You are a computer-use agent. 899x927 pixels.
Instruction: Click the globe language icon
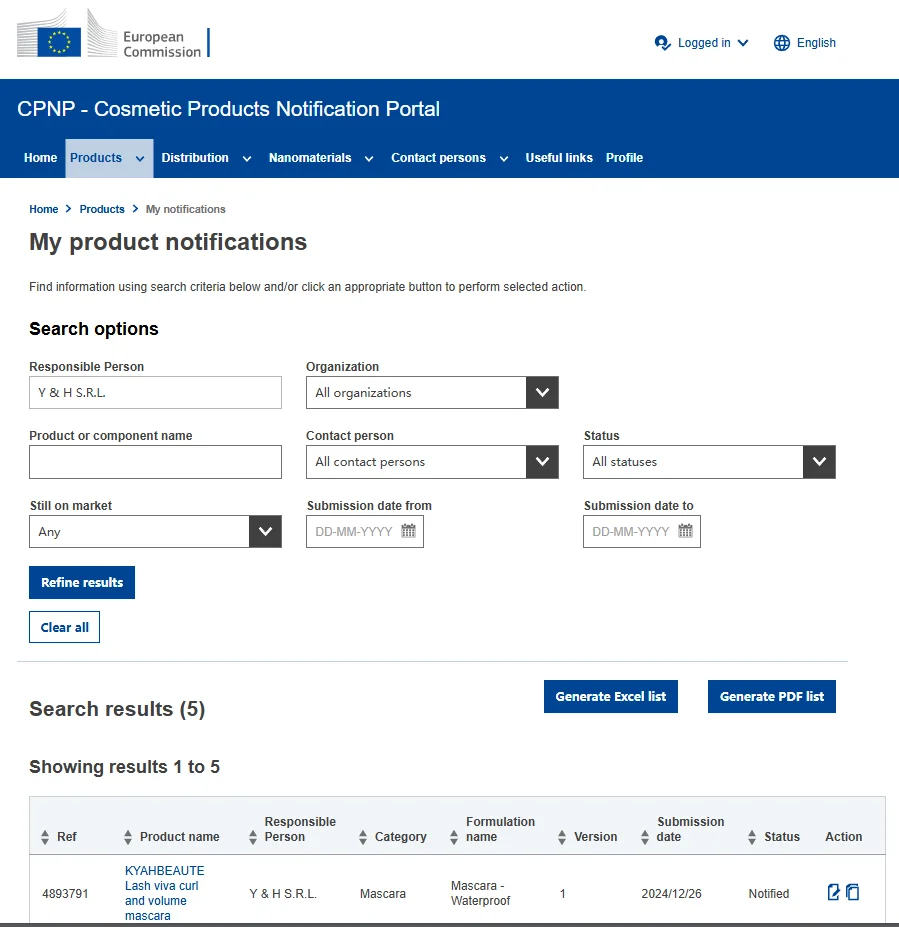(x=782, y=43)
